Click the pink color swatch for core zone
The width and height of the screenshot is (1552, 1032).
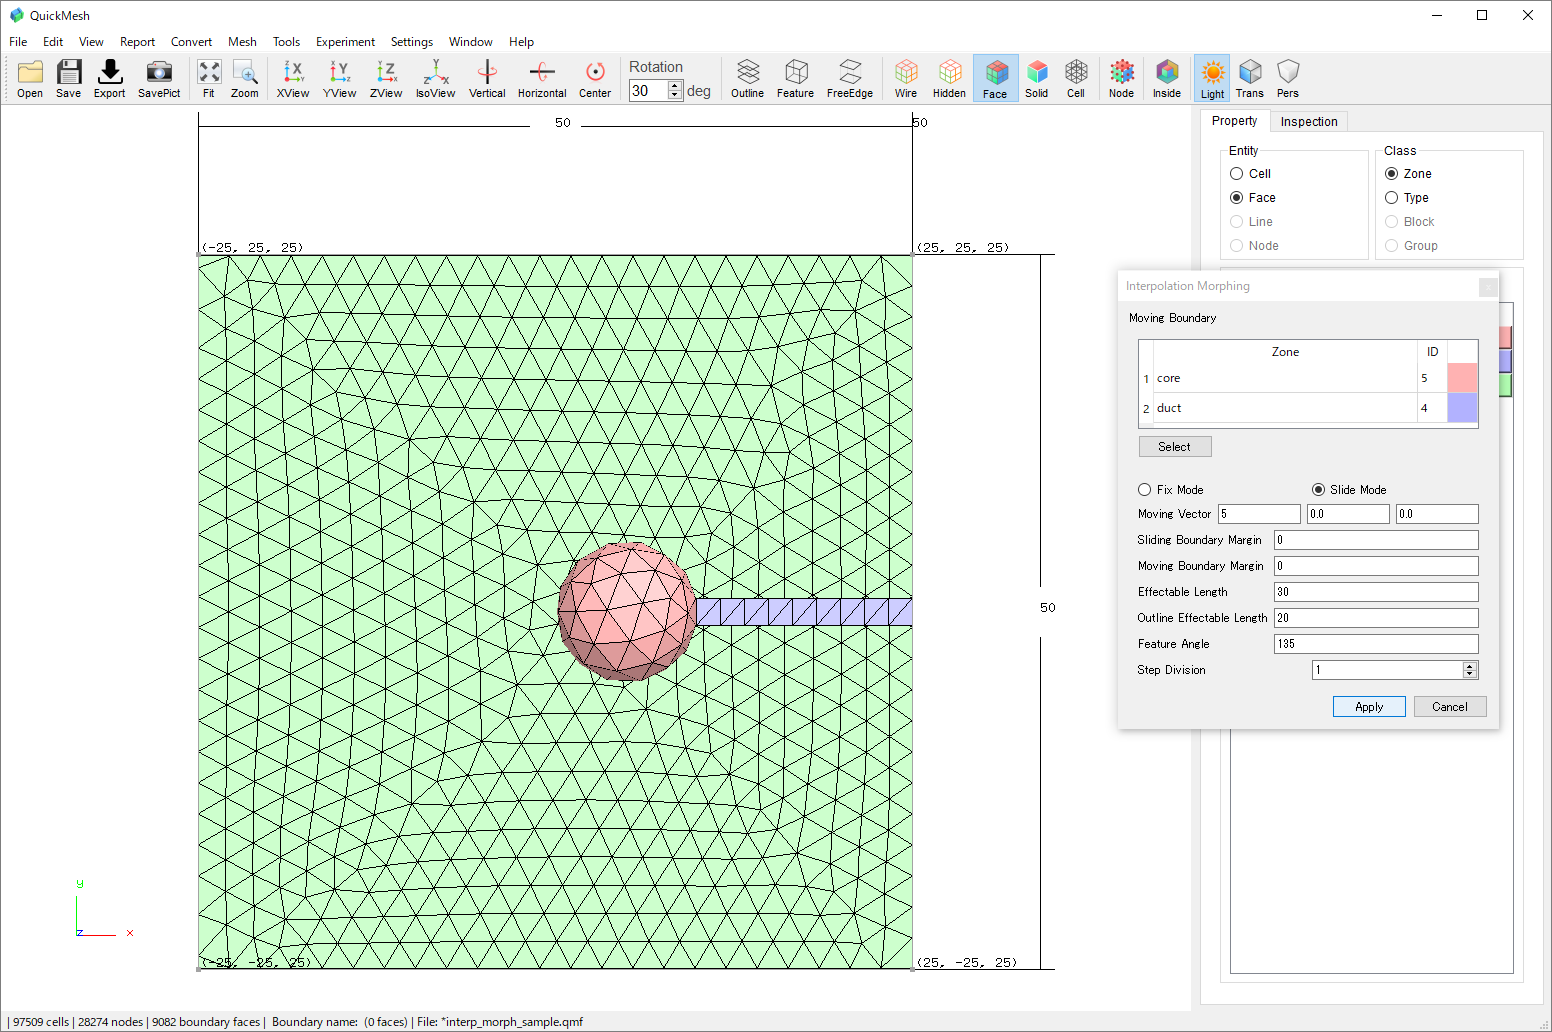coord(1462,377)
